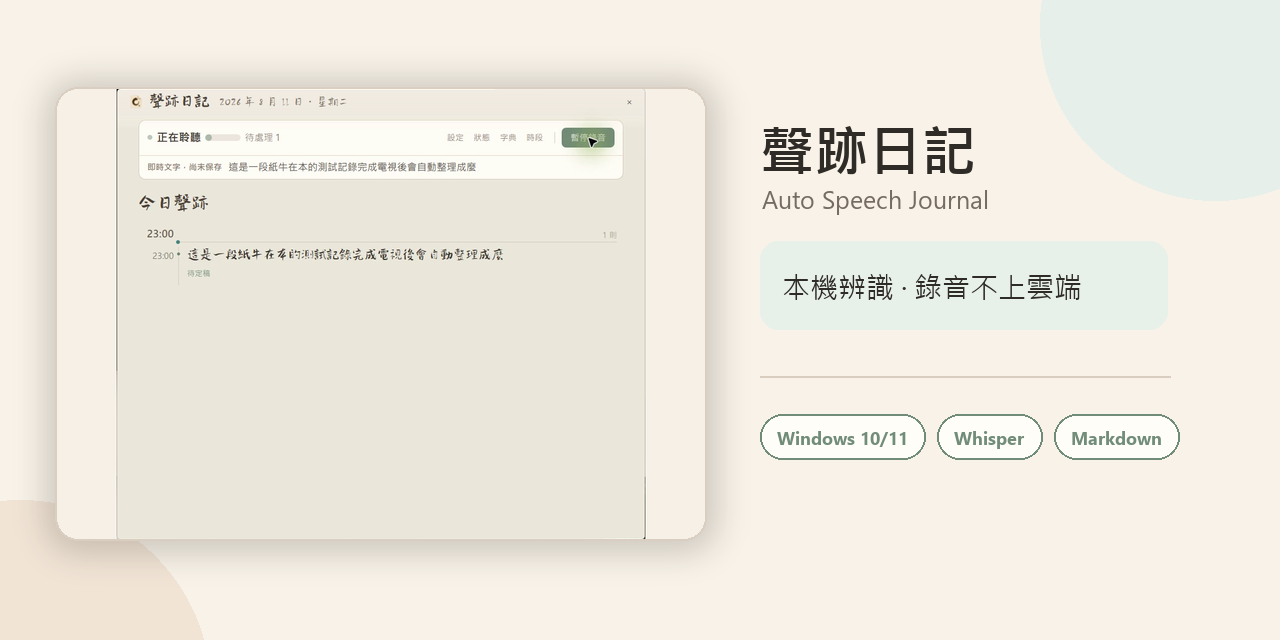Click the Windows 10/11 badge
The image size is (1280, 640).
coord(843,438)
